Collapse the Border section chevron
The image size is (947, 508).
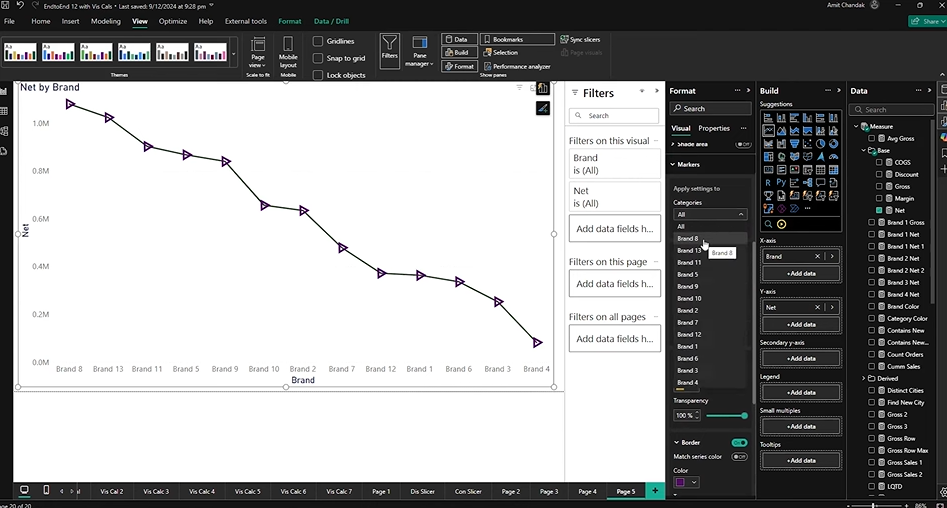[x=676, y=443]
